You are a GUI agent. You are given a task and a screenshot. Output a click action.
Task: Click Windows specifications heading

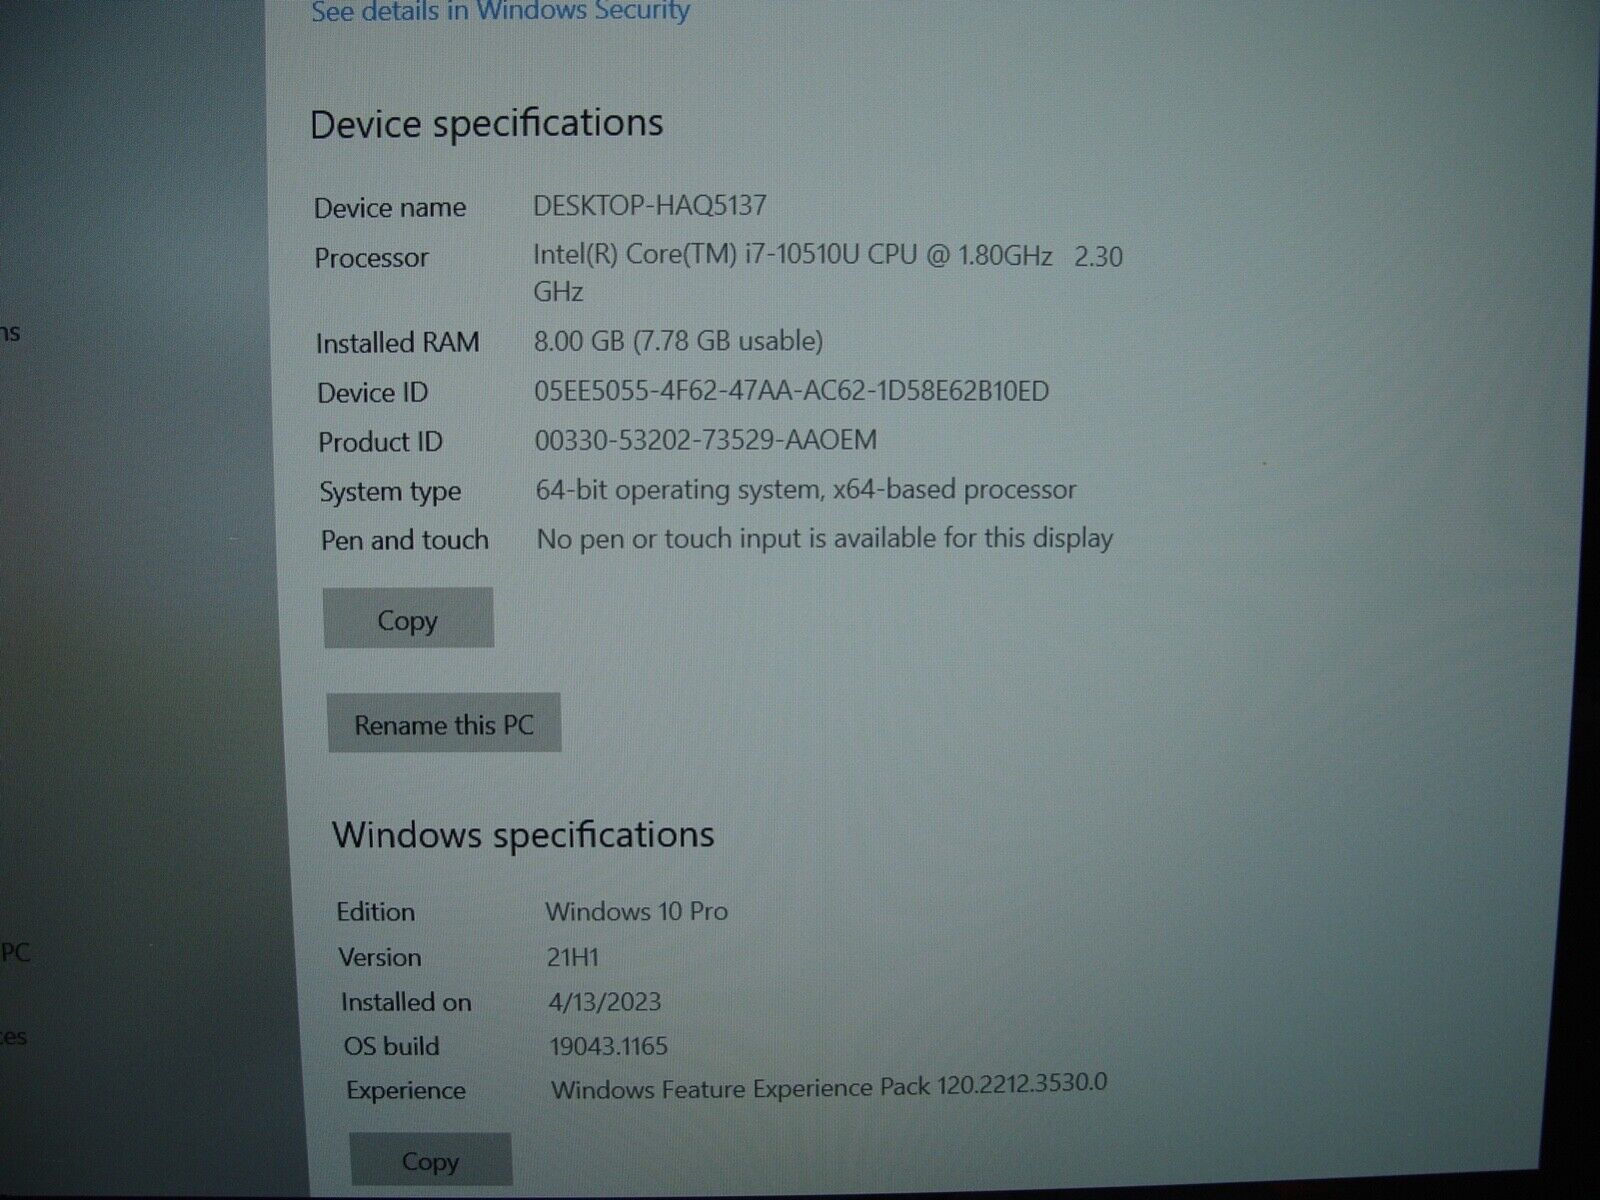(523, 835)
